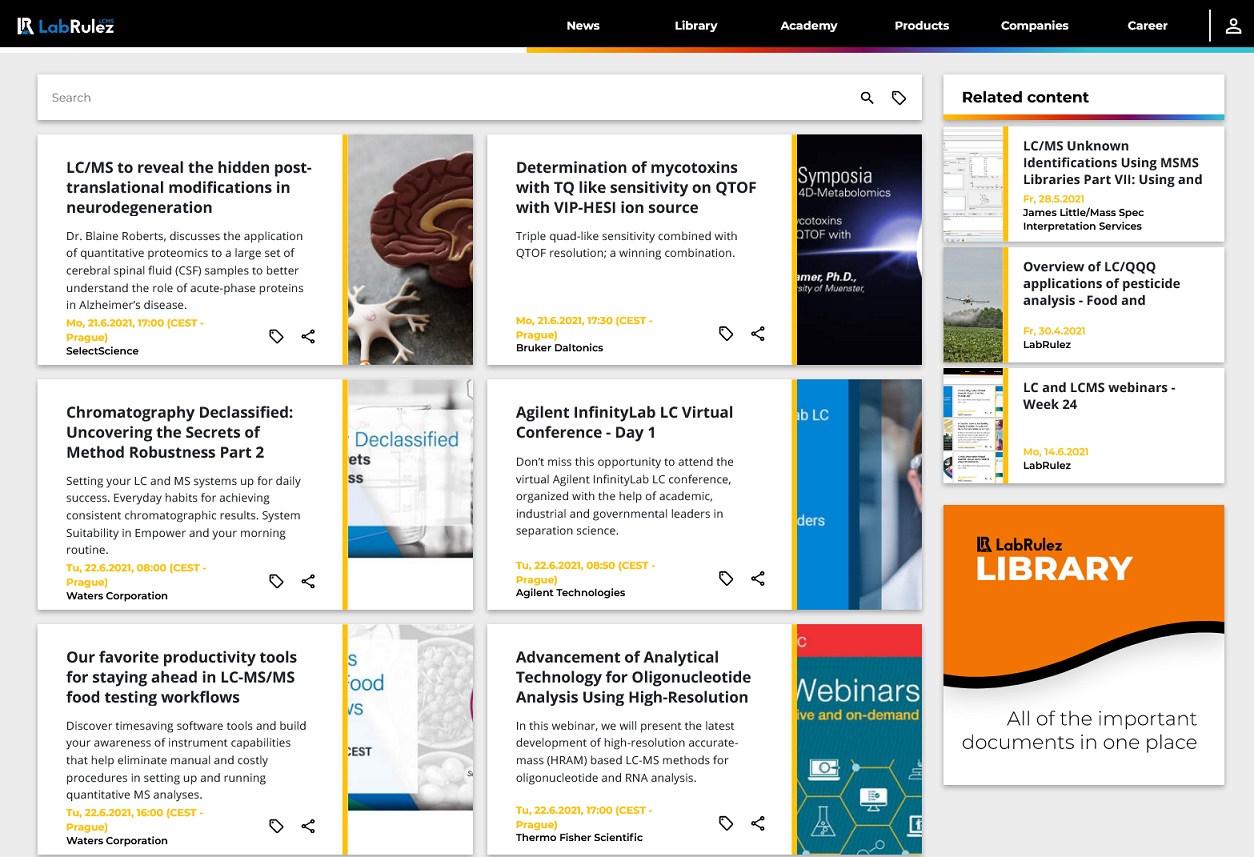Viewport: 1254px width, 857px height.
Task: Click 'All of the important documents' text
Action: pos(1080,730)
